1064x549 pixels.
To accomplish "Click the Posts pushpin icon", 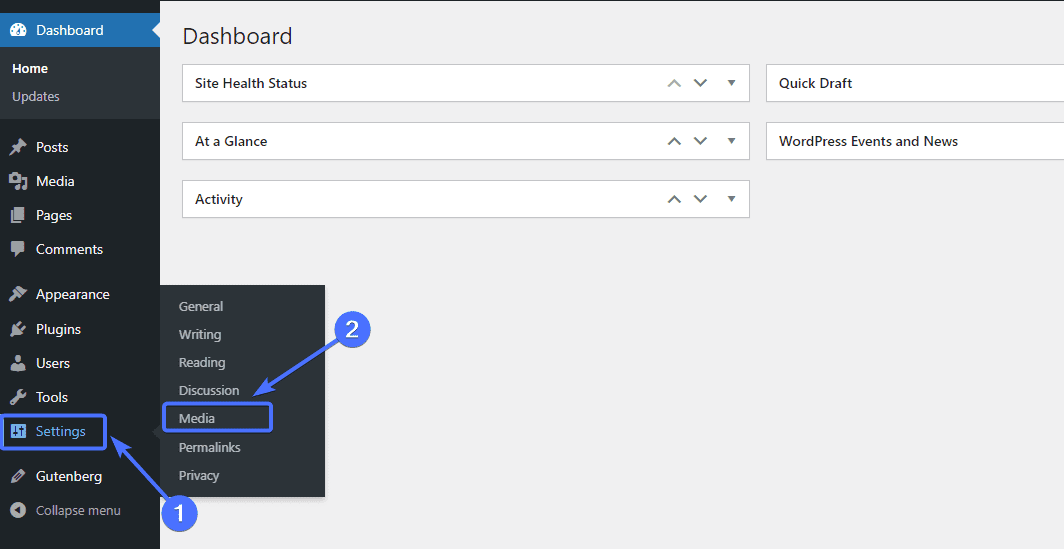I will (x=18, y=147).
